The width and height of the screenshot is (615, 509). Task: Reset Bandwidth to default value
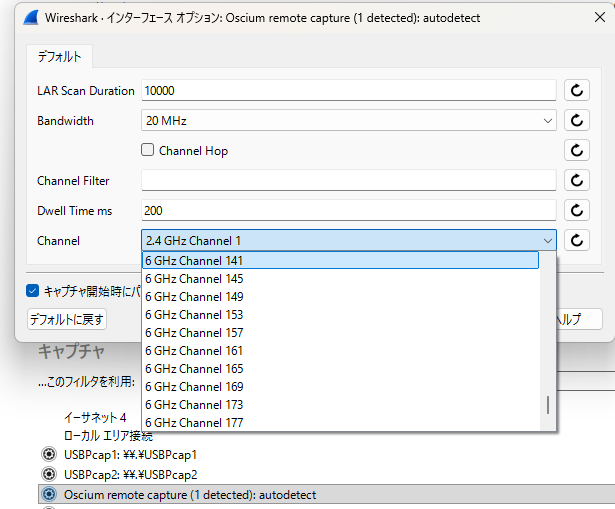(x=577, y=120)
